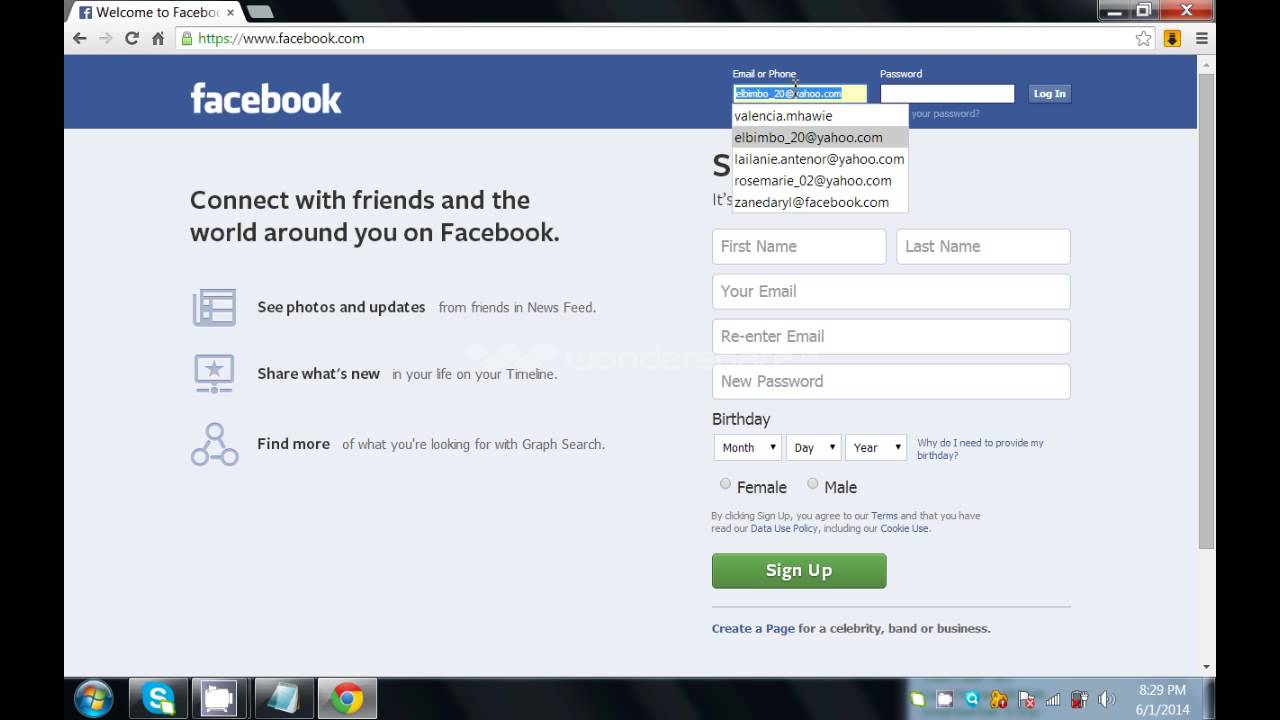This screenshot has height=720, width=1280.
Task: Open a new browser tab
Action: 259,12
